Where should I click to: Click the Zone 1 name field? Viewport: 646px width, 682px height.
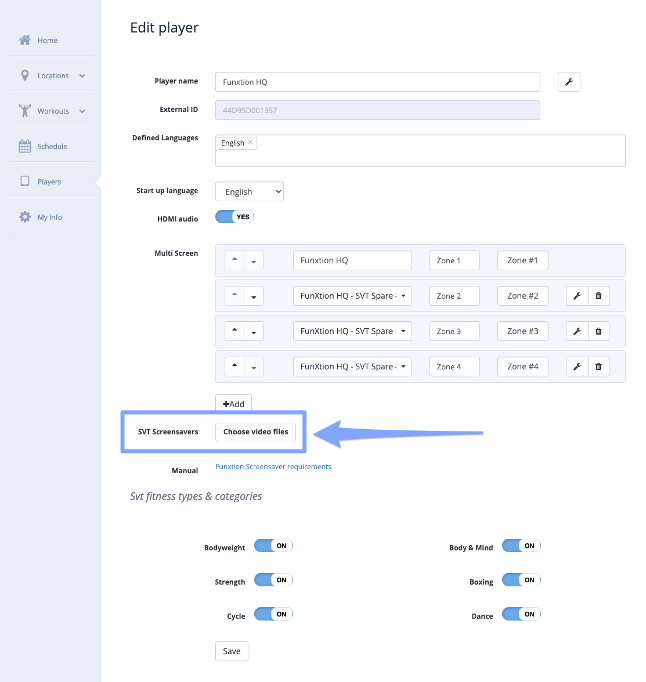point(454,260)
